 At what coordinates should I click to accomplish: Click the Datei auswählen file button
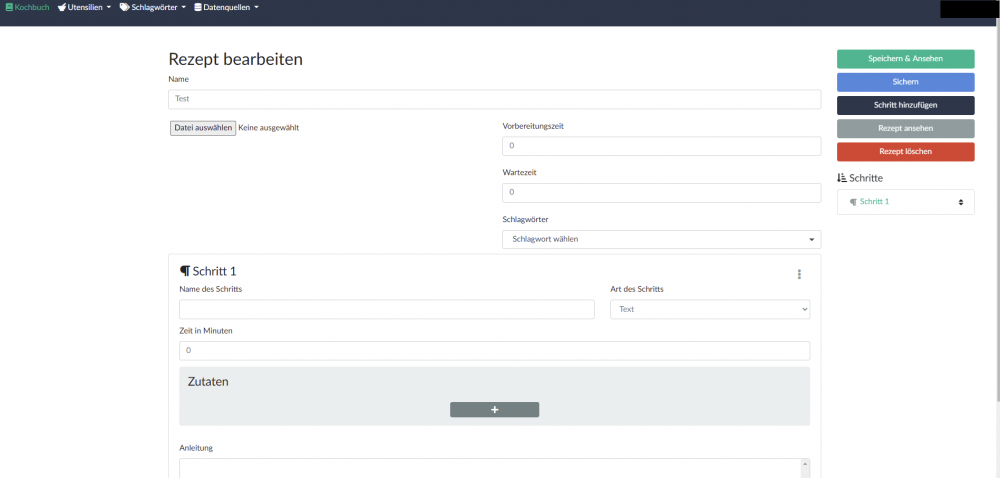[x=203, y=128]
